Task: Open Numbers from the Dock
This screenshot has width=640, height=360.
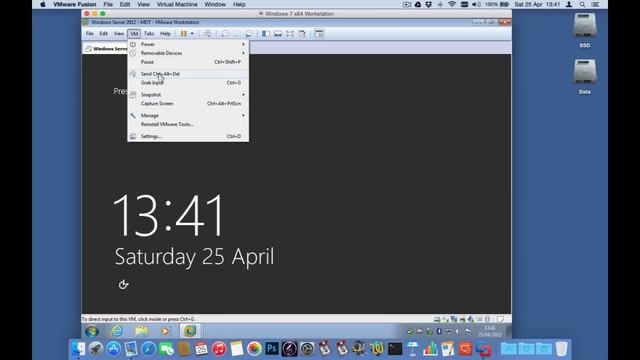Action: pyautogui.click(x=430, y=349)
